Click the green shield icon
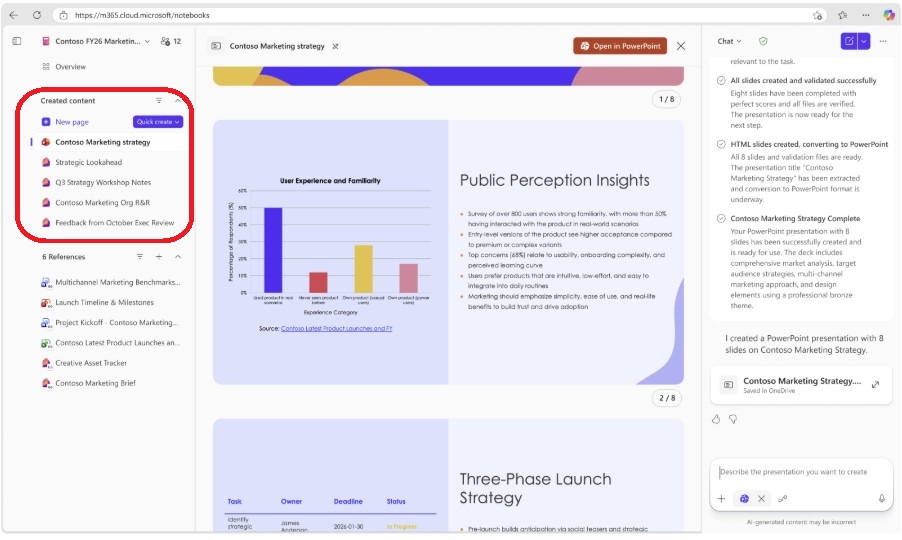Image resolution: width=902 pixels, height=540 pixels. 763,41
